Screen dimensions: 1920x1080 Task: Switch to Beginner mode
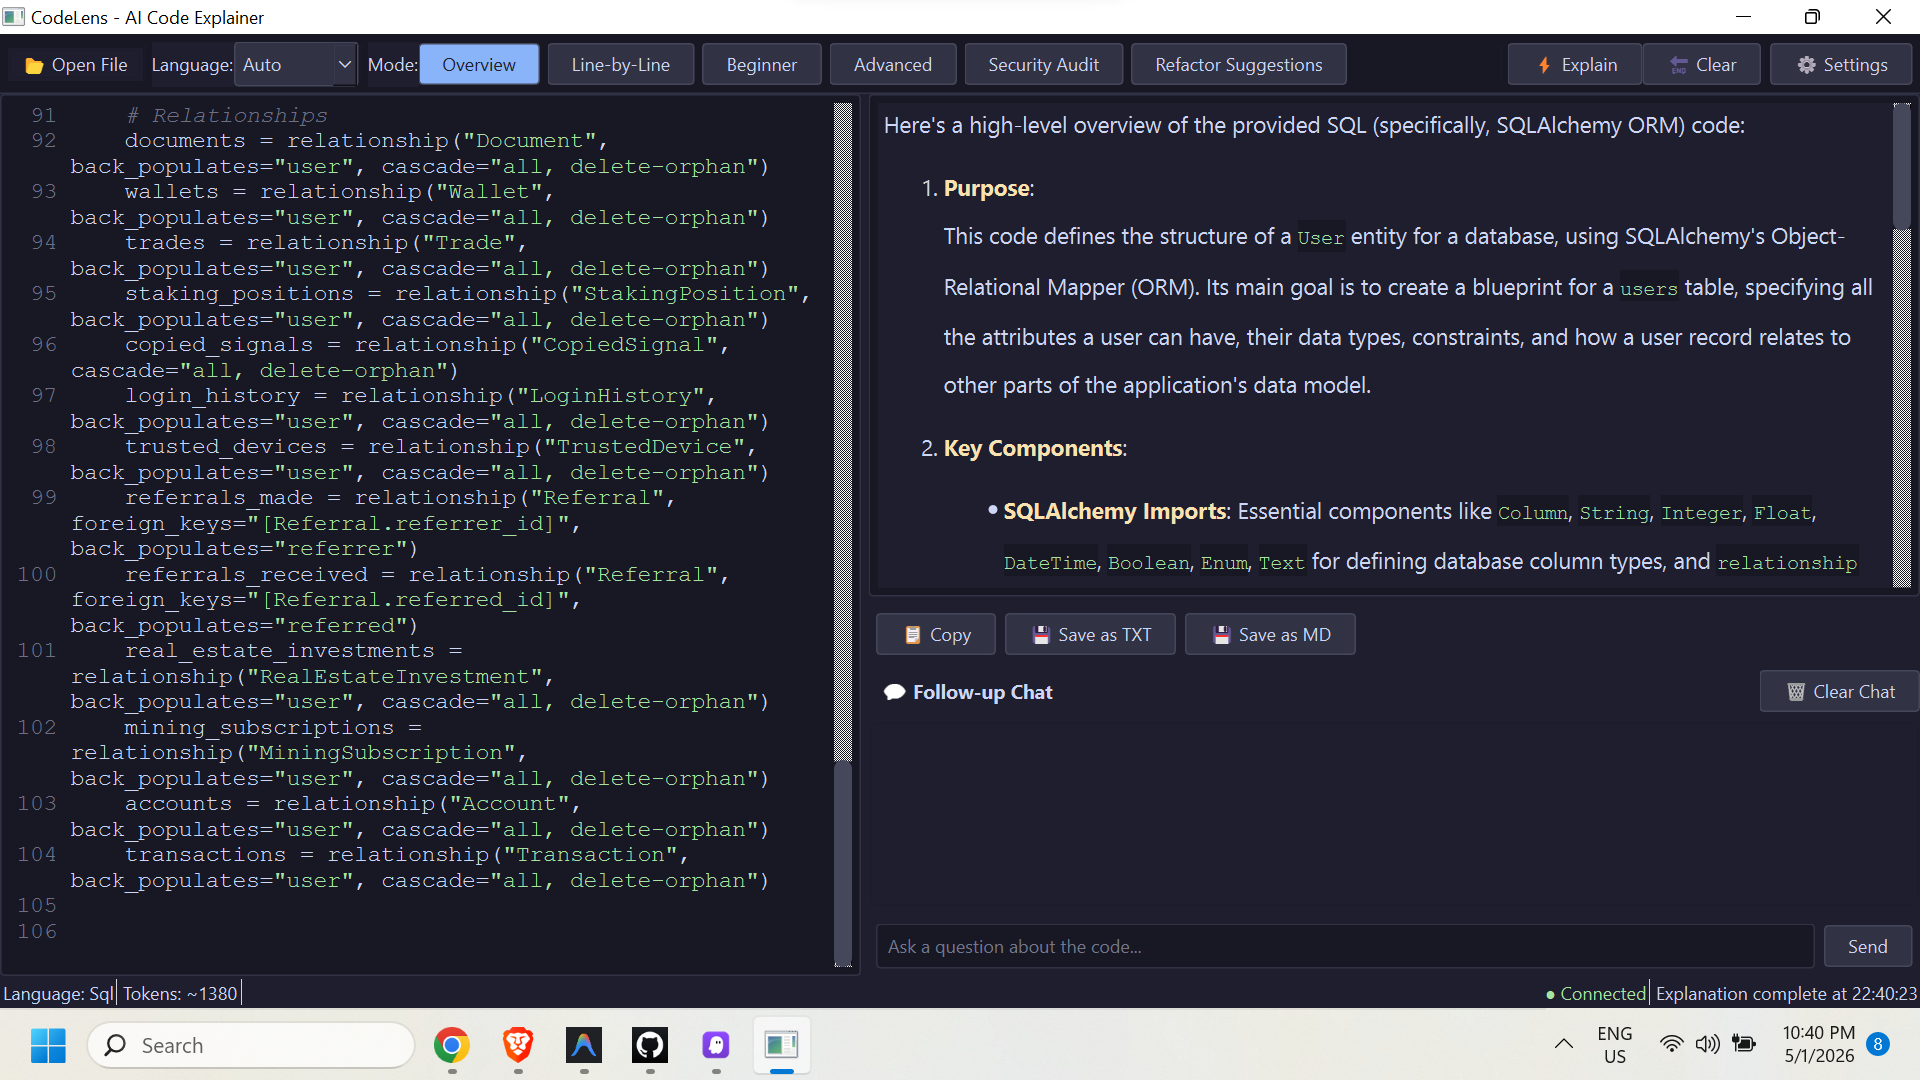[762, 65]
